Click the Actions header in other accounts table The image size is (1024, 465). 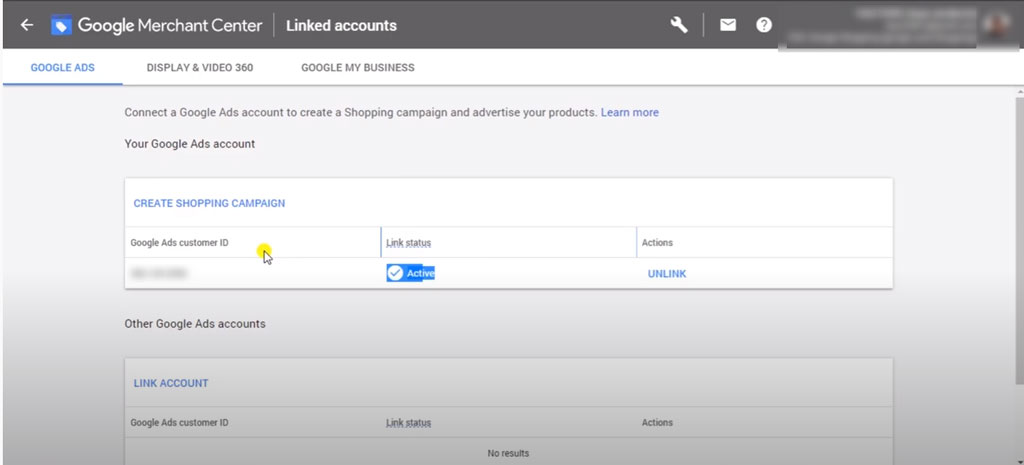click(657, 423)
